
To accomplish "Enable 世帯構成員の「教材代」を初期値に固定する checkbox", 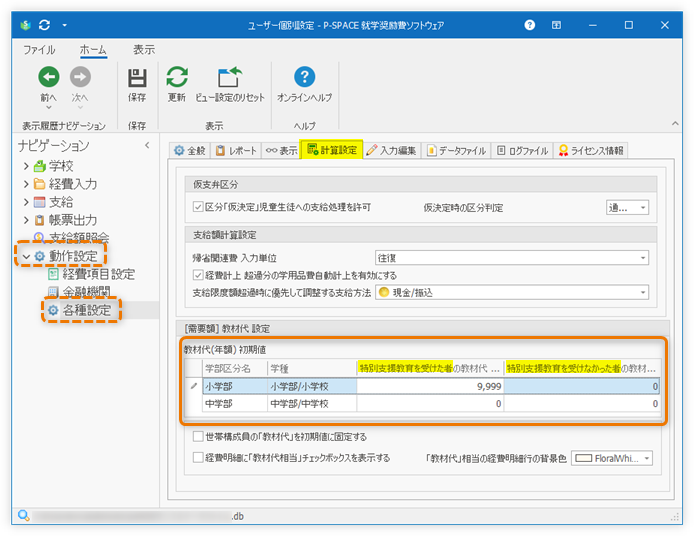I will pyautogui.click(x=198, y=437).
